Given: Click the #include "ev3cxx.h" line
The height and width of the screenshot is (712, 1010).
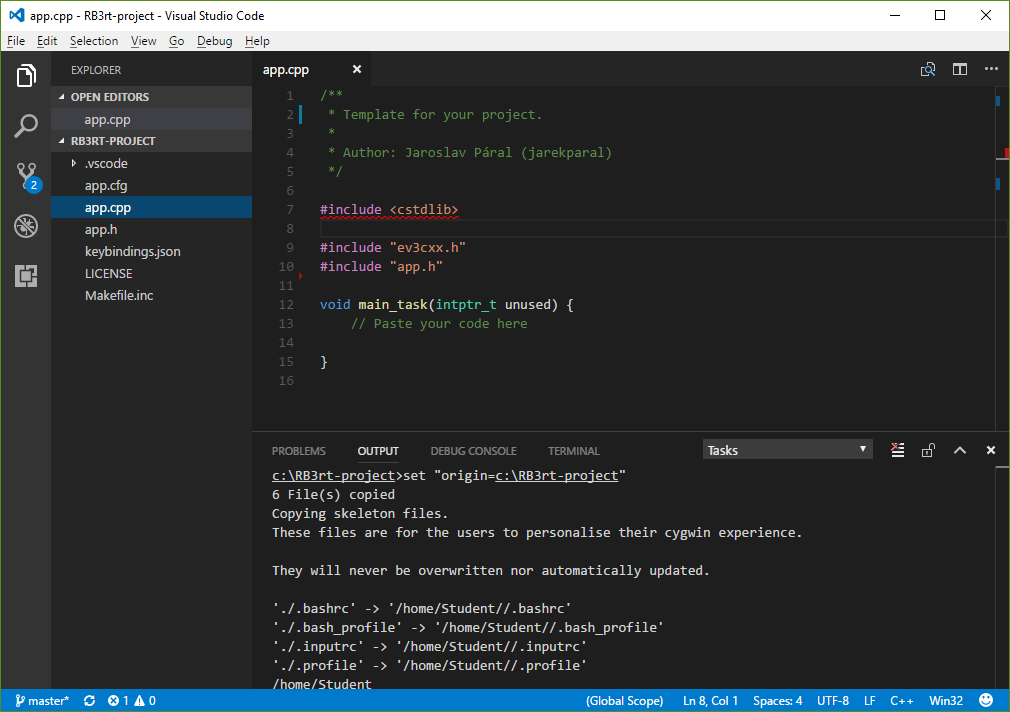Looking at the screenshot, I should [393, 247].
